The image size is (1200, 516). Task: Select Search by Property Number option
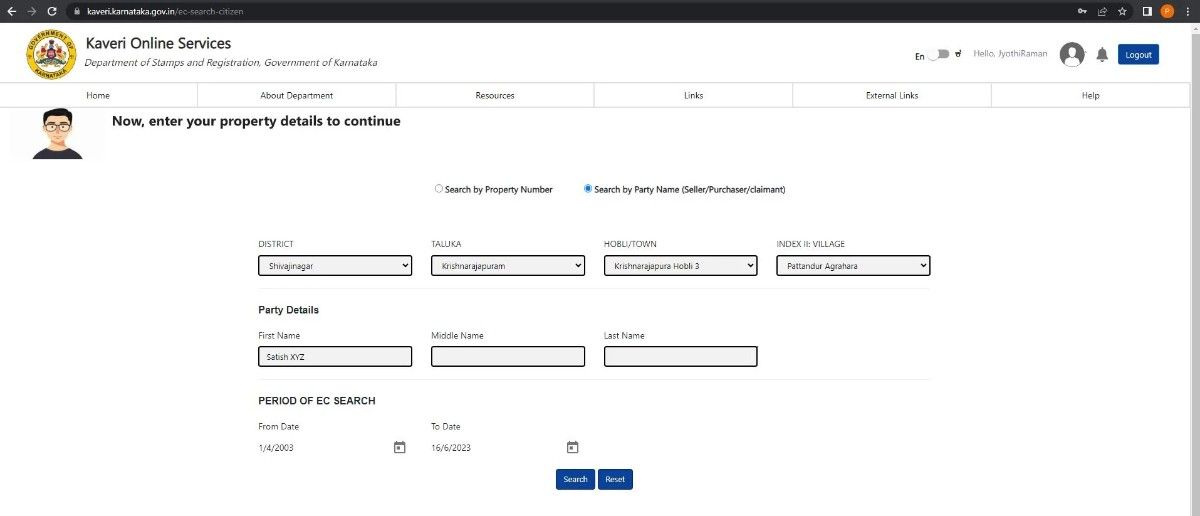[438, 189]
